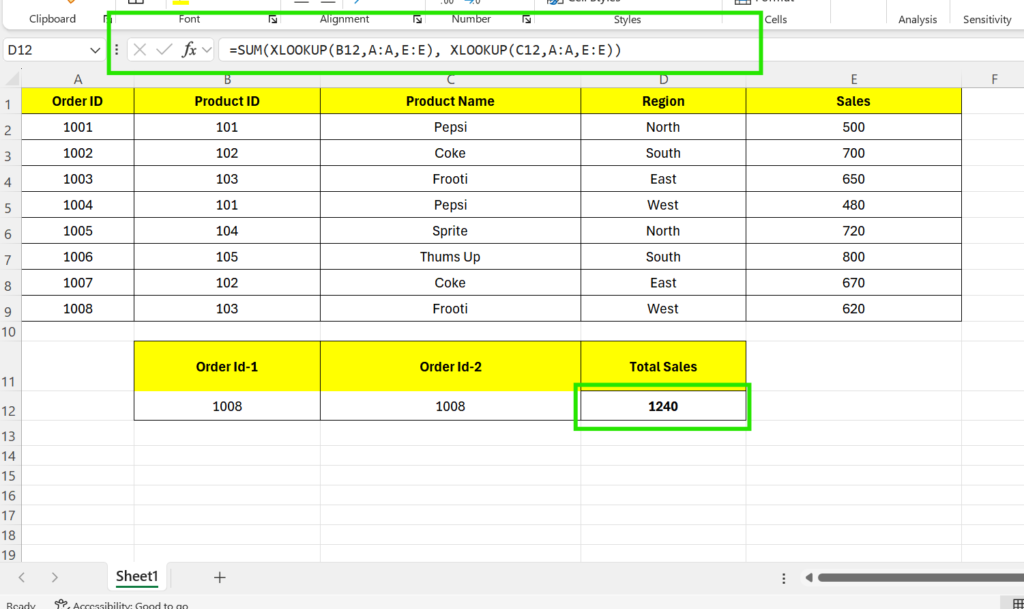
Task: Go to previous sheet with left arrow
Action: [22, 577]
